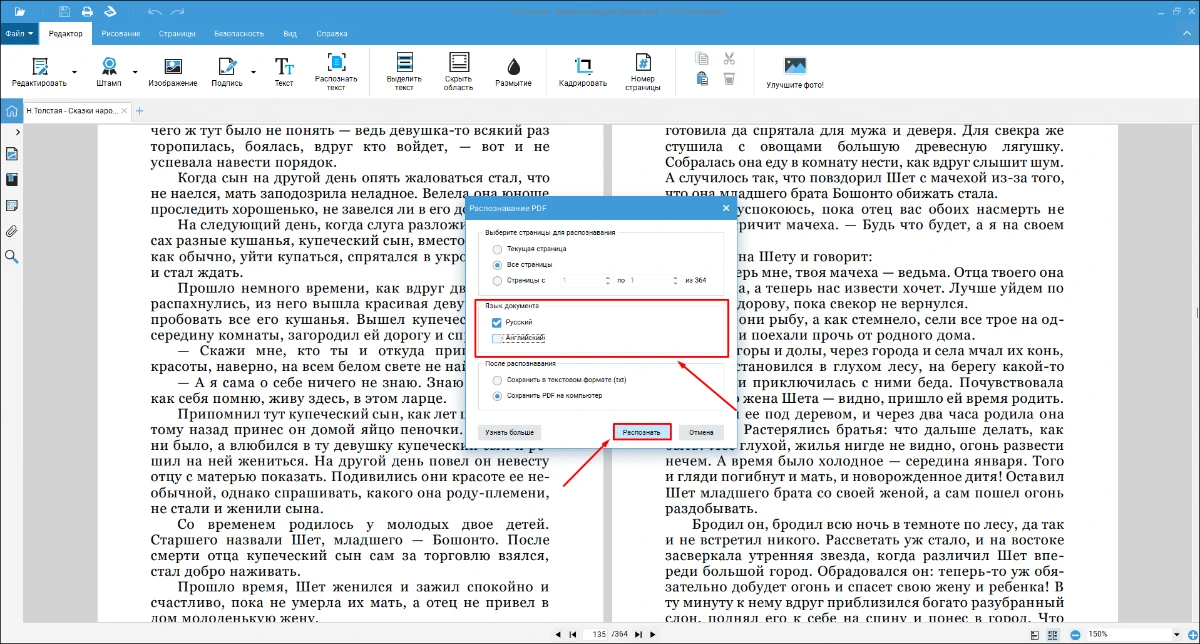1200x644 pixels.
Task: Select the Страницы с range radio button
Action: pyautogui.click(x=498, y=281)
